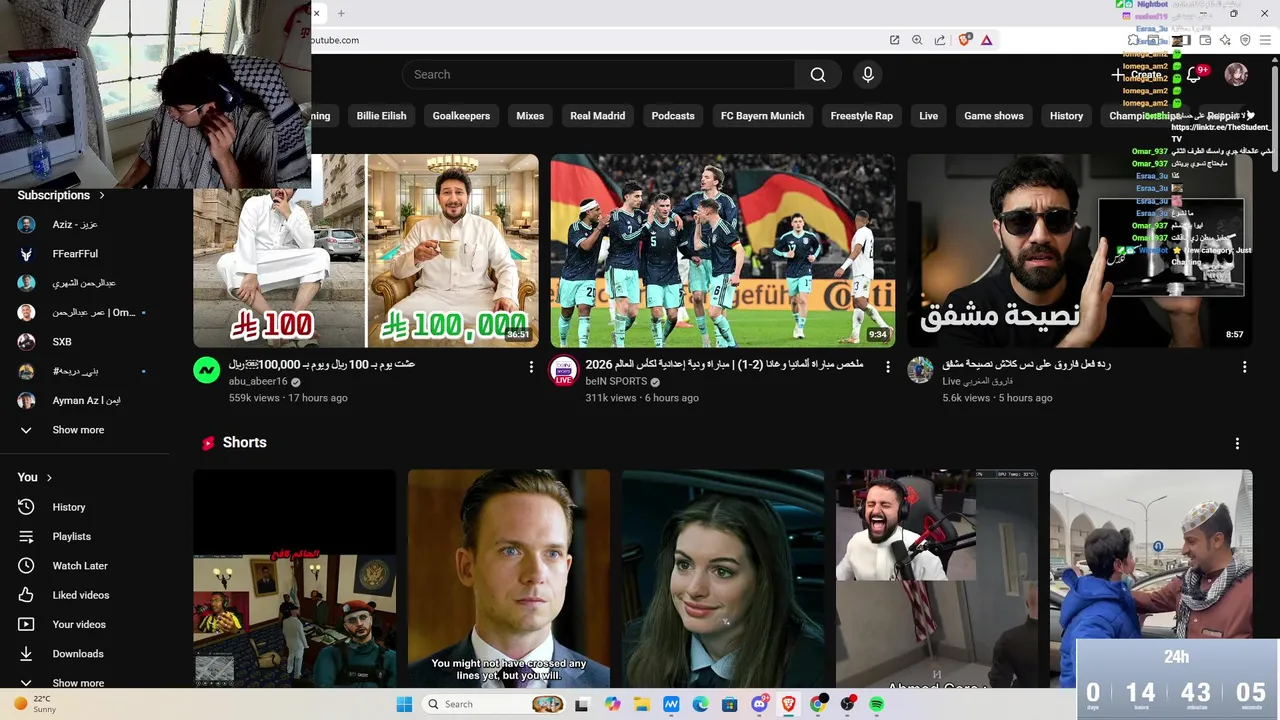Click the zoom magnifier icon in address bar

(917, 40)
